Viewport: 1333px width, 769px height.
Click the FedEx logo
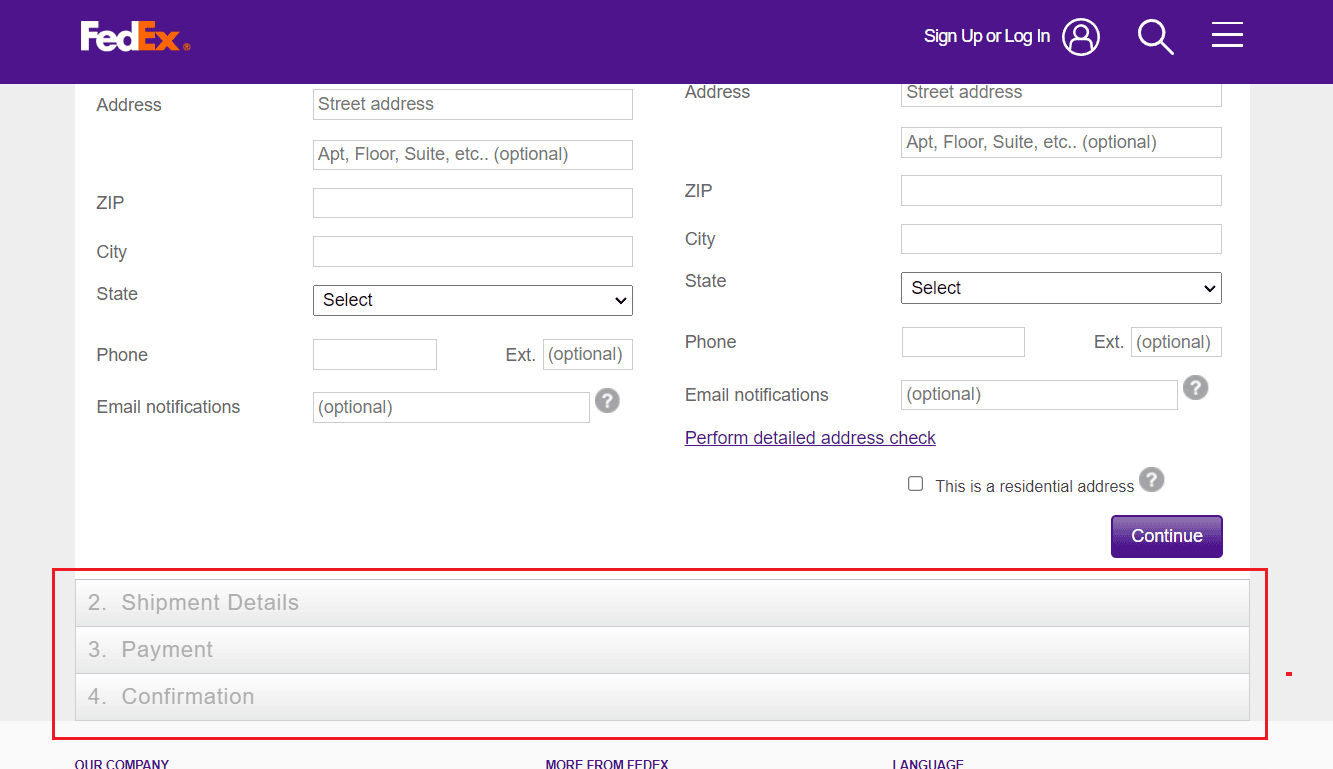135,37
